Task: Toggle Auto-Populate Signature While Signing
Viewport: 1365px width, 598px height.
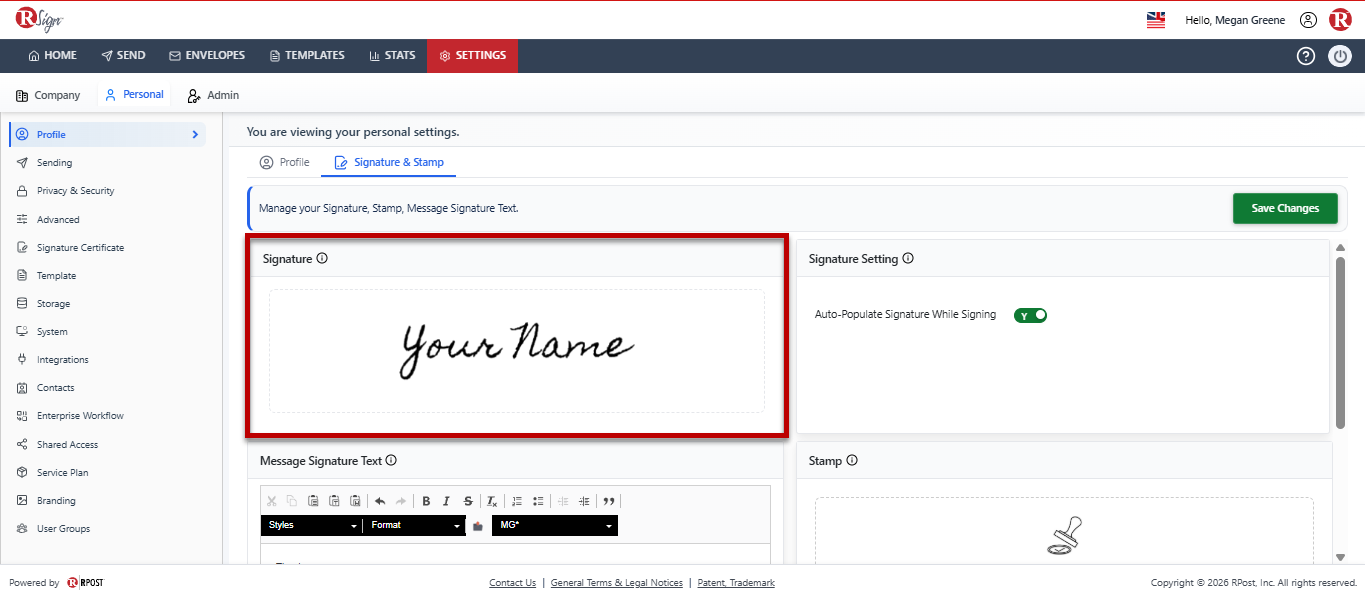Action: 1030,315
